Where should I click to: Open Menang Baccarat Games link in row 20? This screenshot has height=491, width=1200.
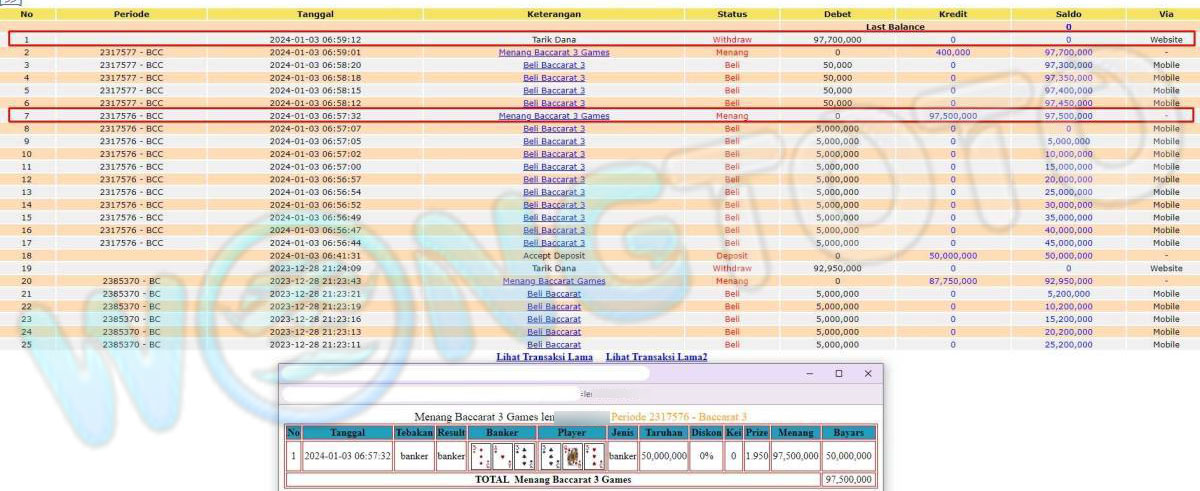554,281
